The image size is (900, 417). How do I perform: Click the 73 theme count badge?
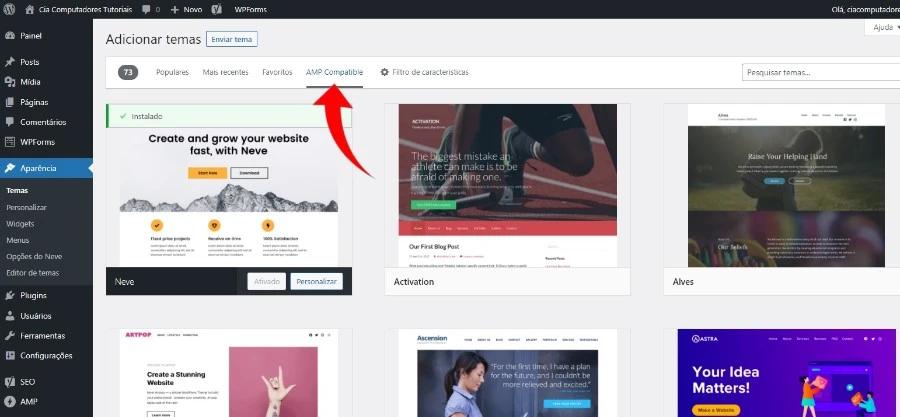coord(128,72)
